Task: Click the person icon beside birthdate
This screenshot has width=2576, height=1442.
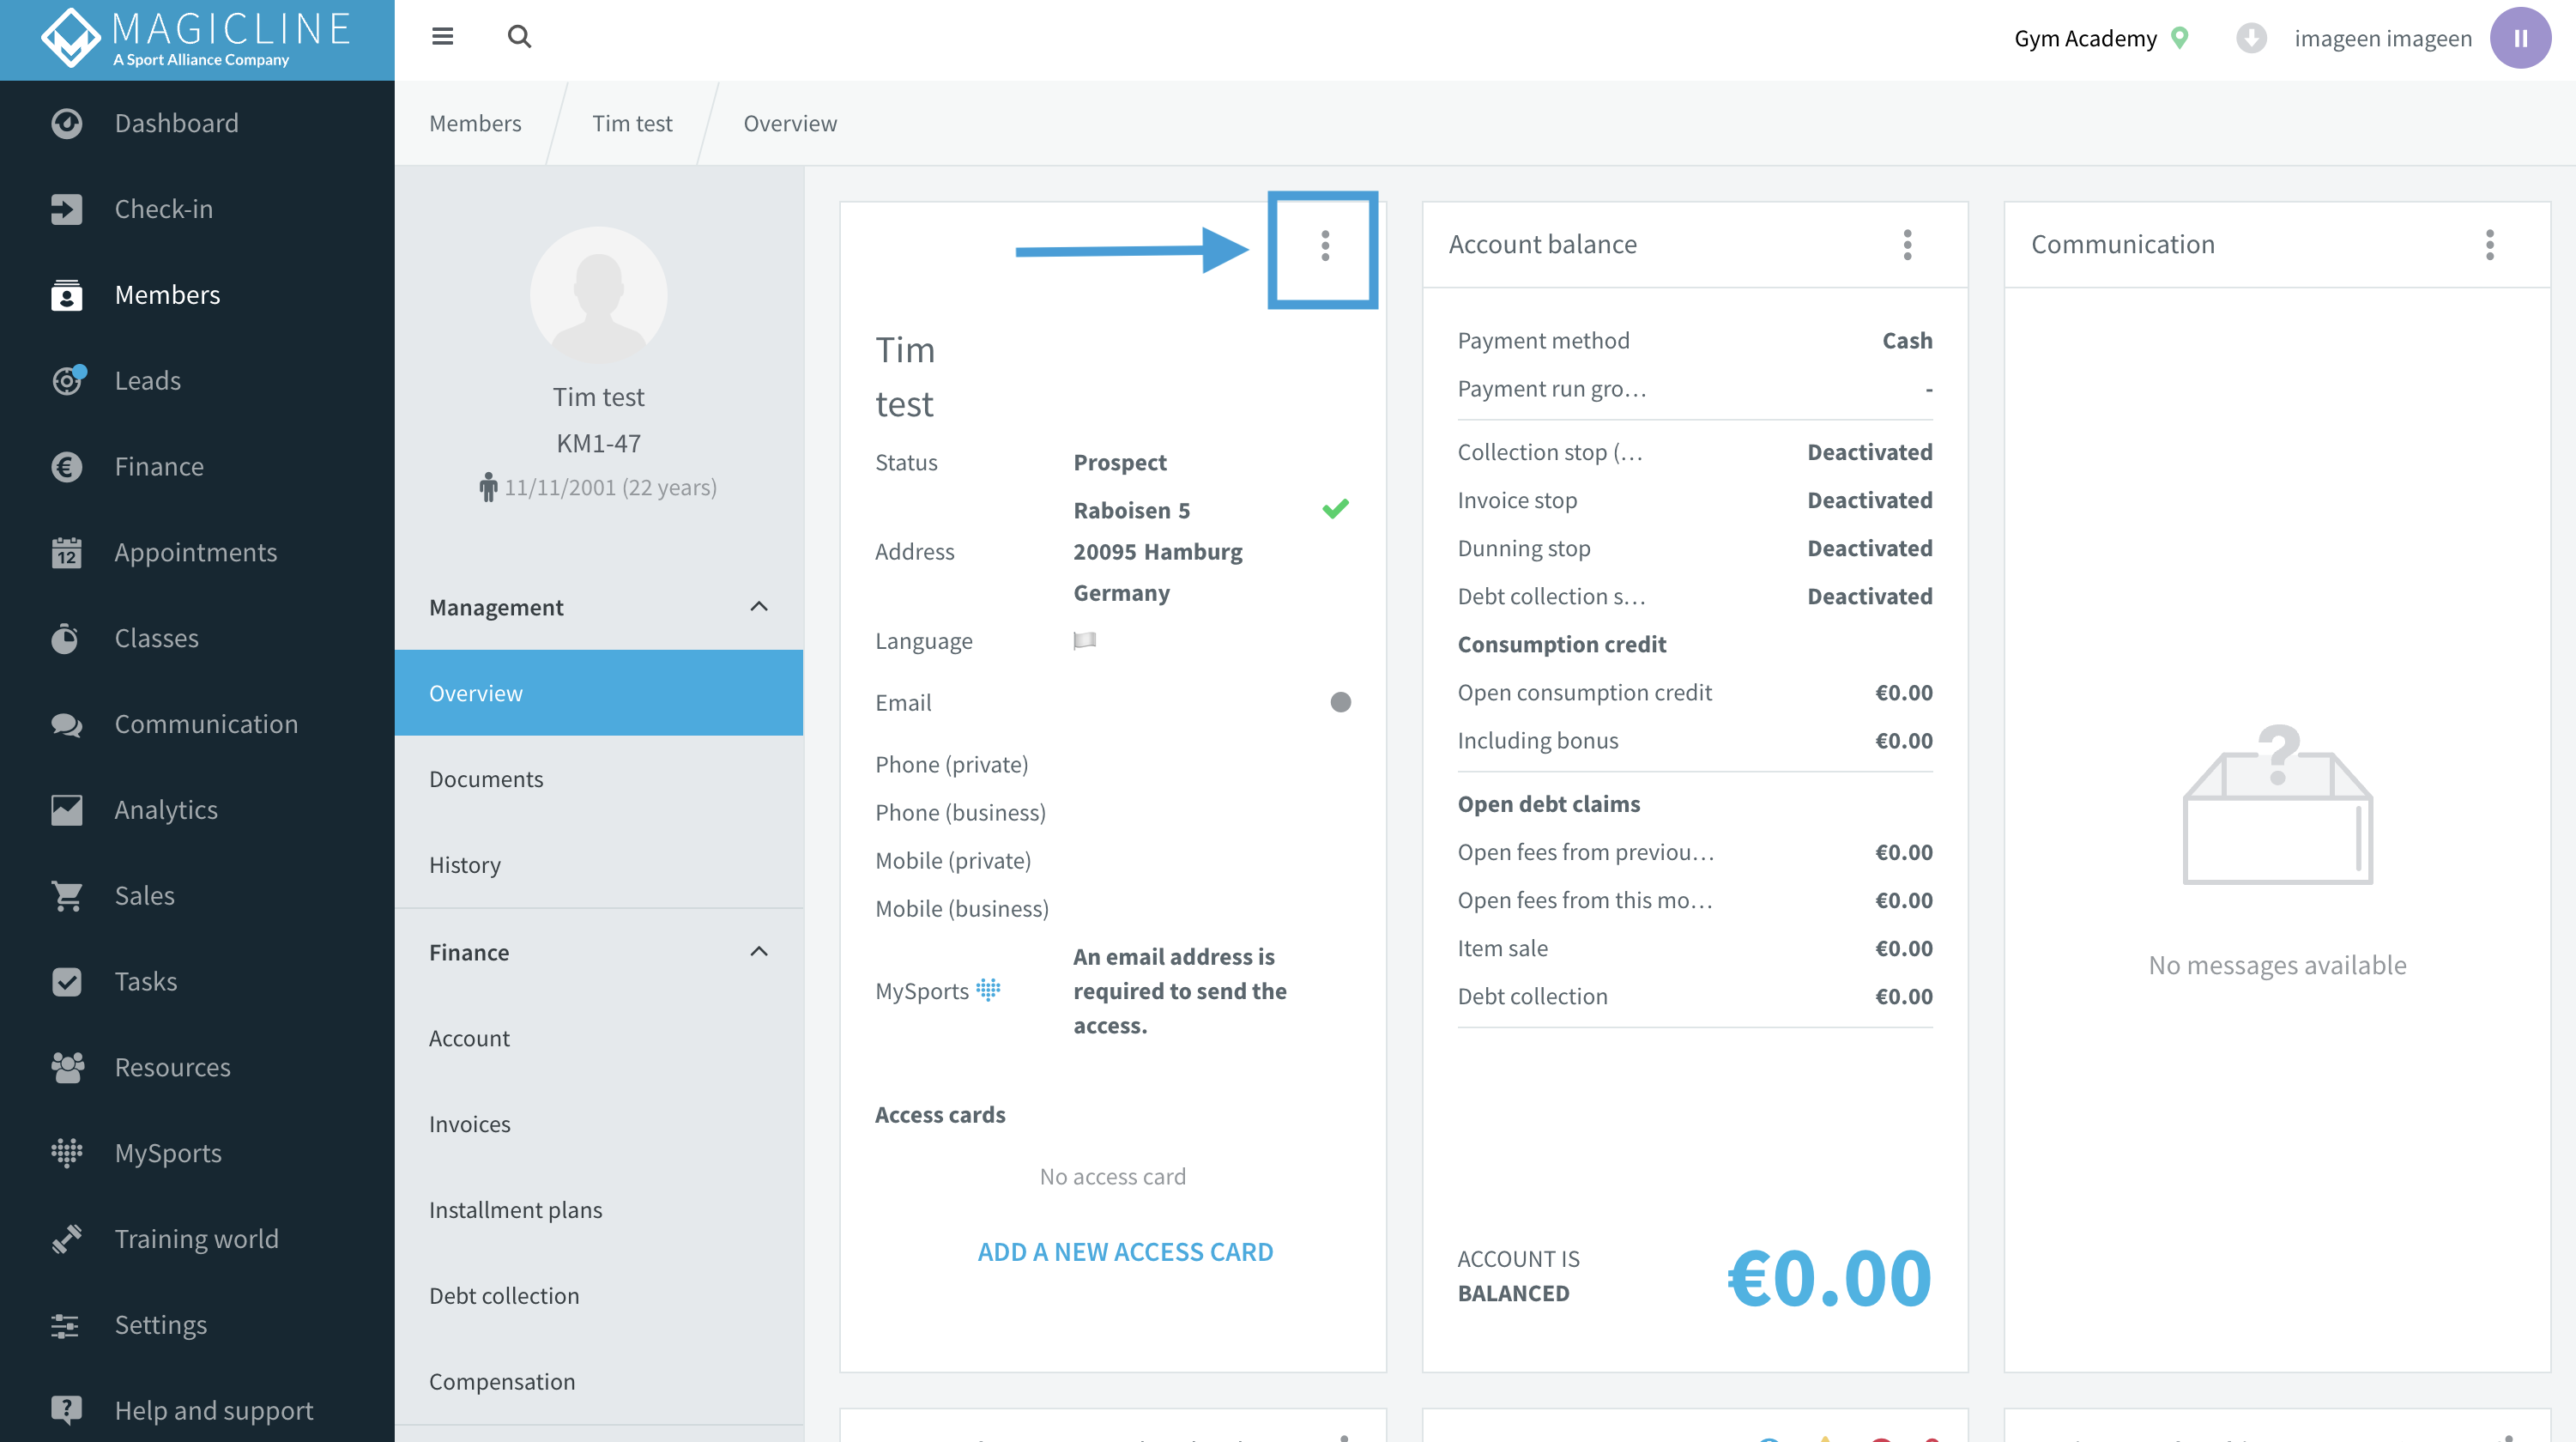Action: (488, 487)
